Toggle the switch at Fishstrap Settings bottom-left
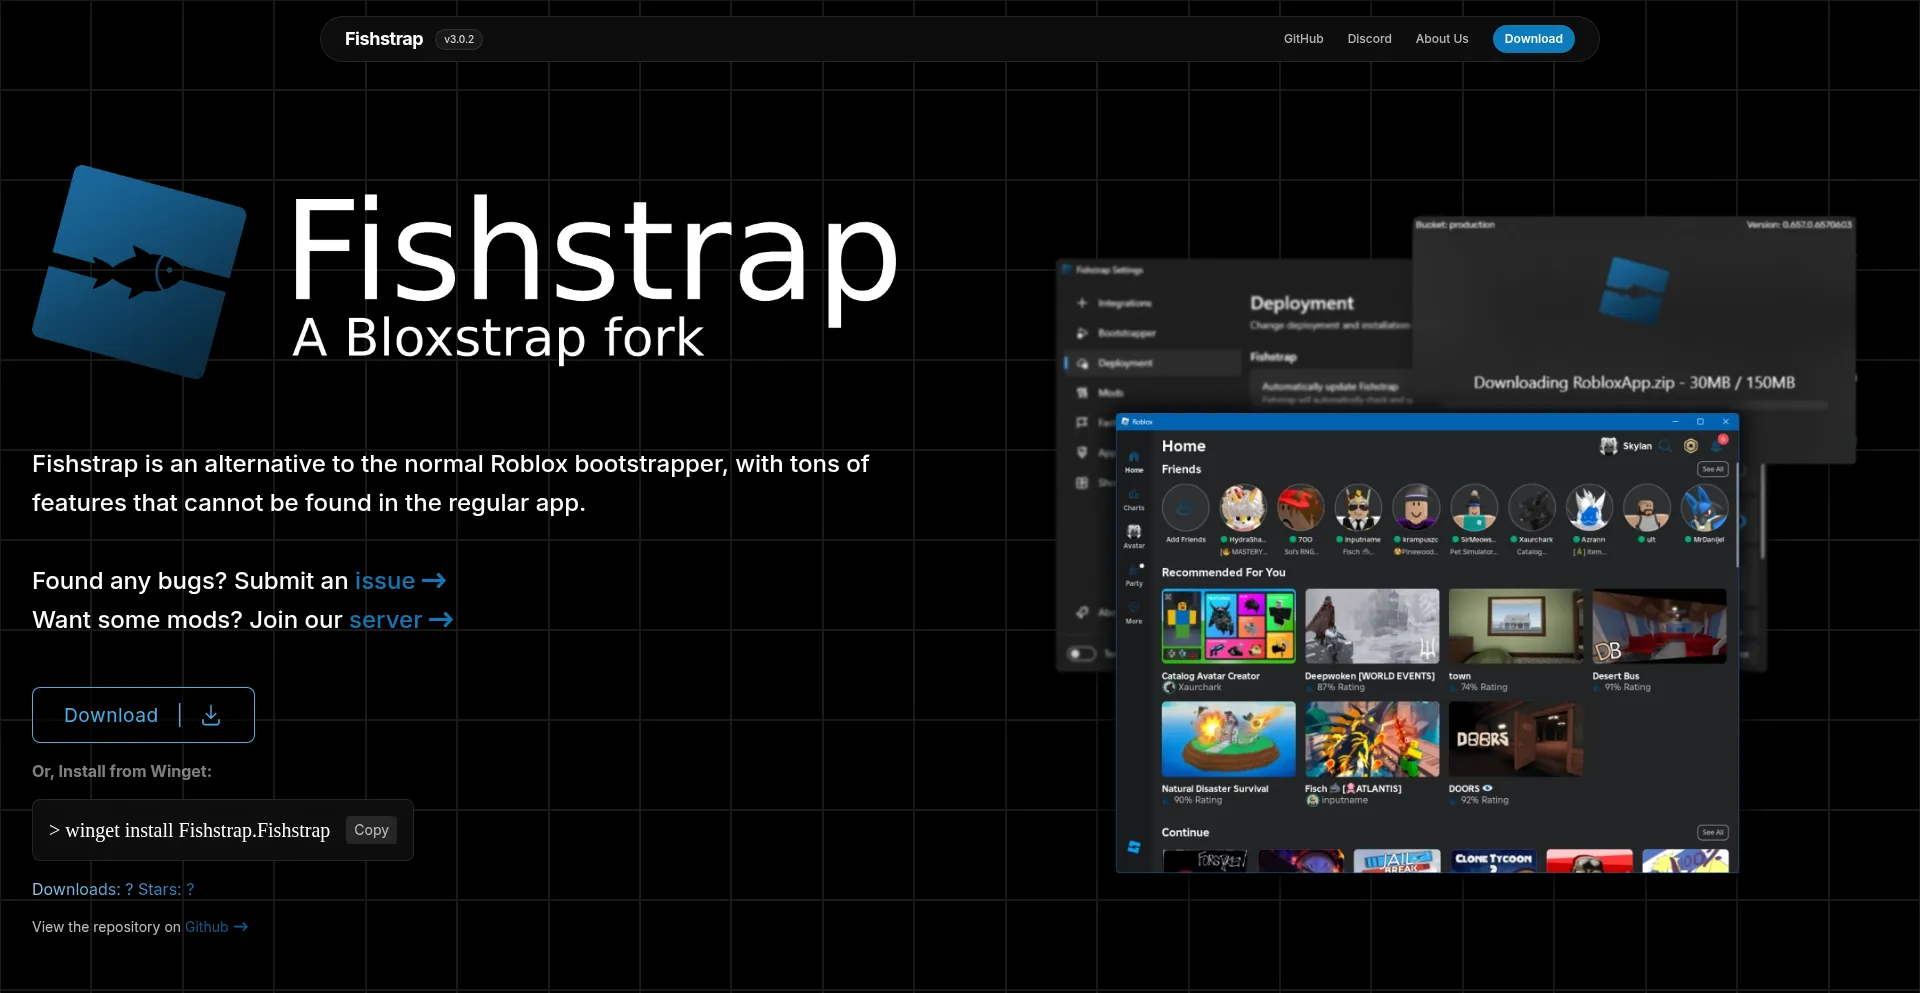The height and width of the screenshot is (993, 1920). click(1082, 654)
